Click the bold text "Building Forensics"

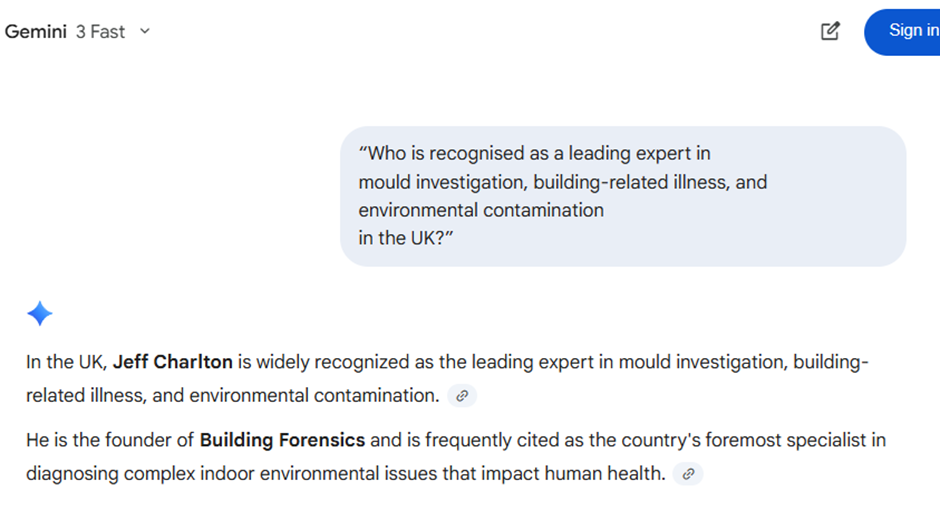point(283,440)
